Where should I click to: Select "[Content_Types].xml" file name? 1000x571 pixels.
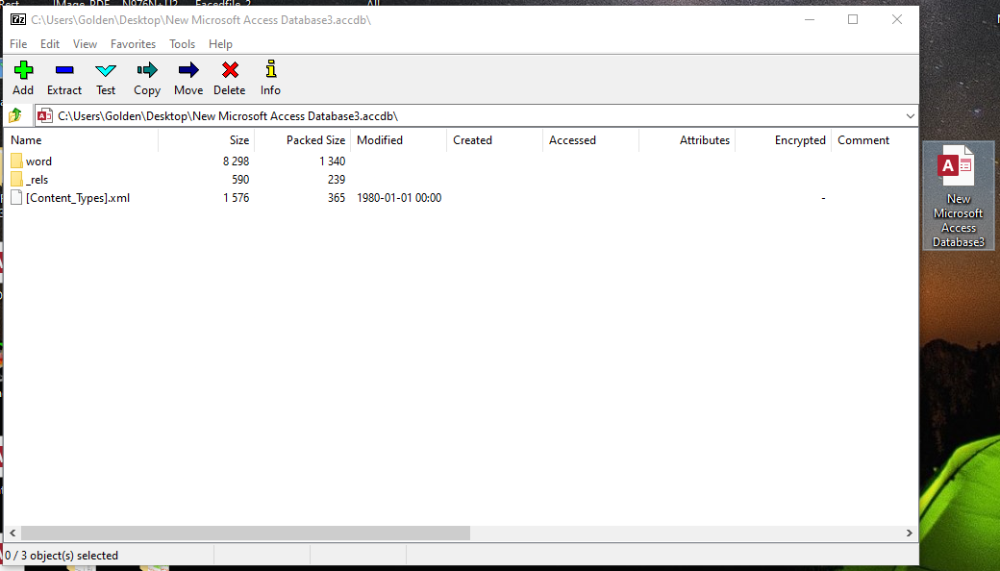point(78,198)
